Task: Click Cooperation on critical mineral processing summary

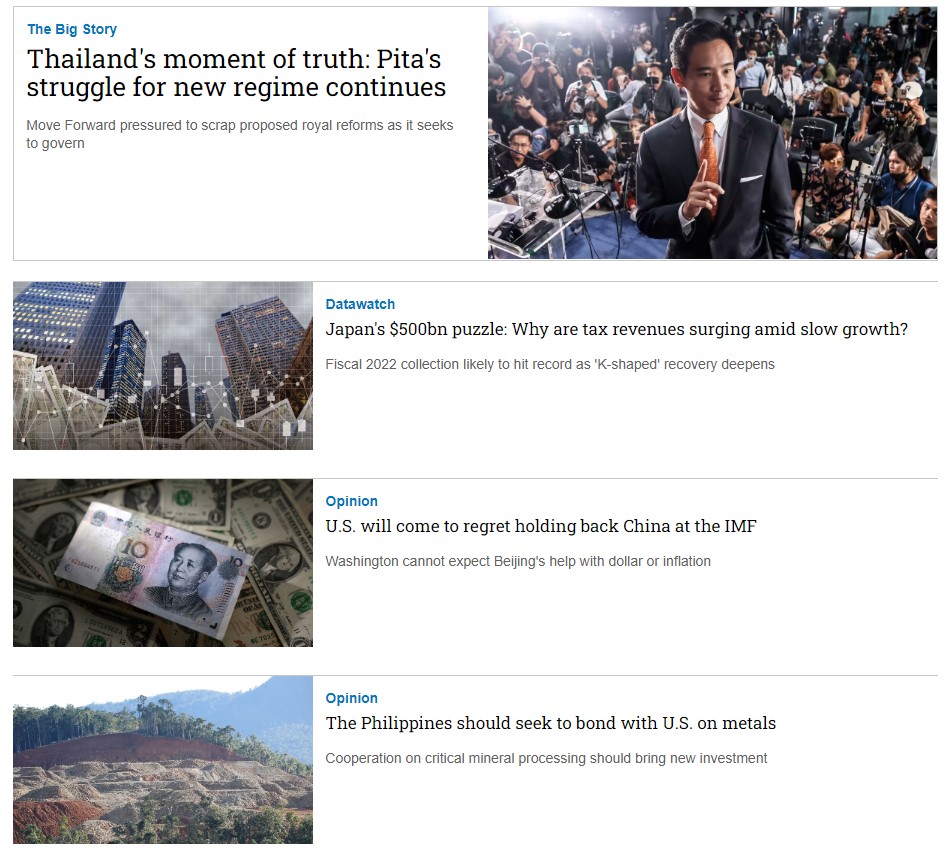Action: coord(546,758)
